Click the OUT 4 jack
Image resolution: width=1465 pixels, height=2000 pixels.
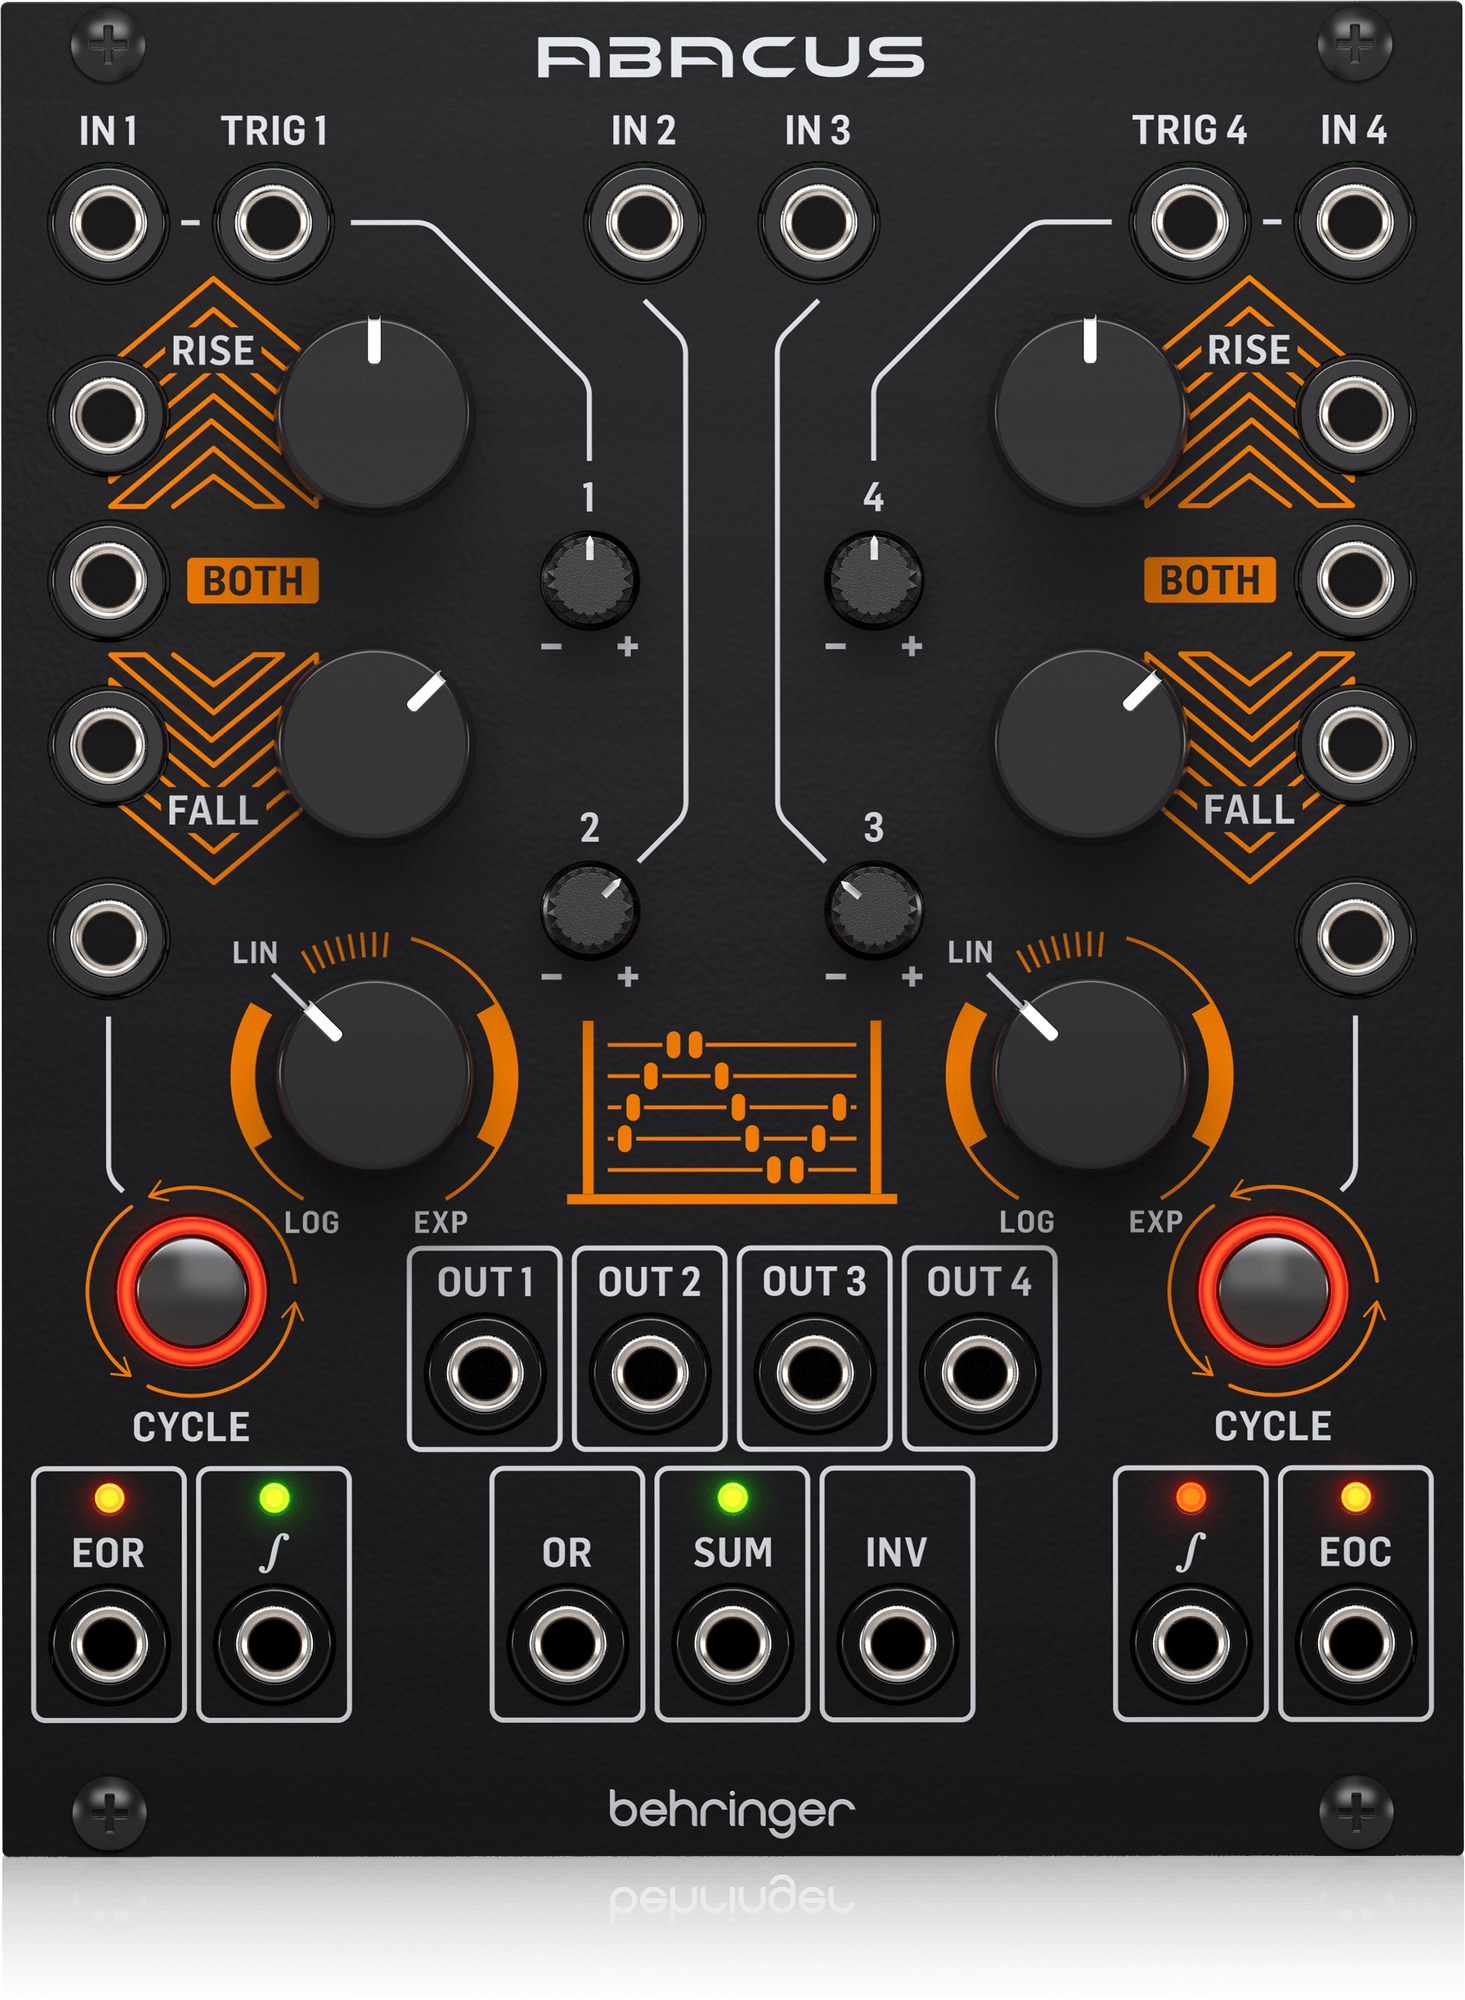pyautogui.click(x=979, y=1371)
